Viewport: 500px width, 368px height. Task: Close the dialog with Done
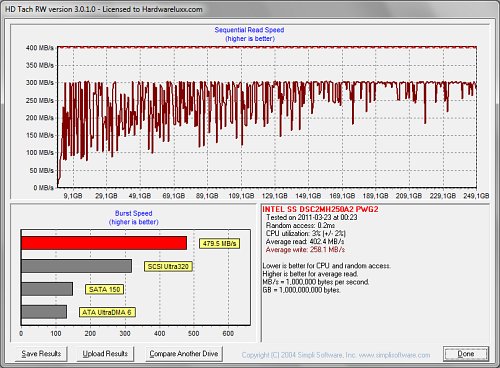pyautogui.click(x=466, y=354)
